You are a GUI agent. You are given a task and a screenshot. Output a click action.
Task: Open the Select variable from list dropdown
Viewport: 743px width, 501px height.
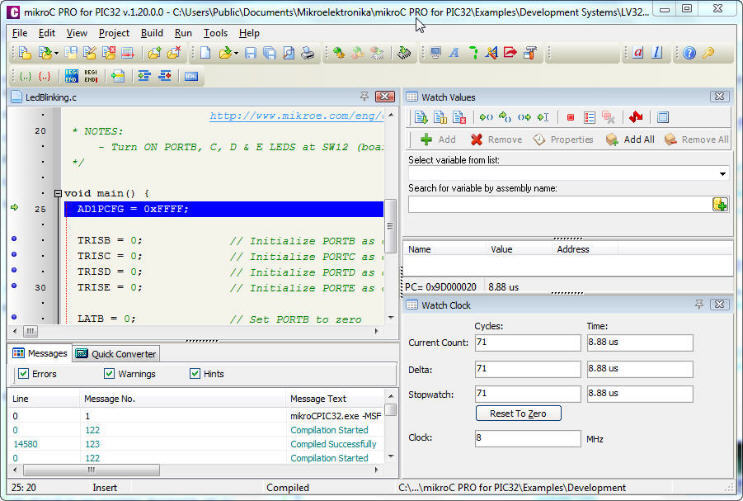pos(723,174)
